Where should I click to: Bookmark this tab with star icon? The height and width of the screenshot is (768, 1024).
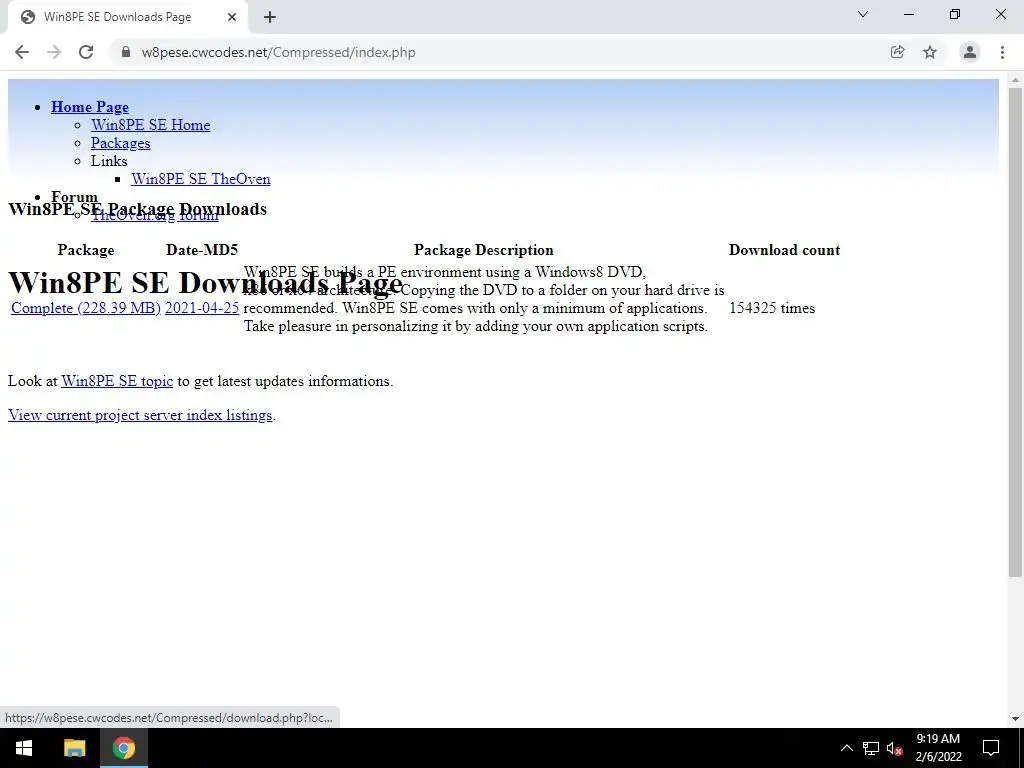[930, 52]
